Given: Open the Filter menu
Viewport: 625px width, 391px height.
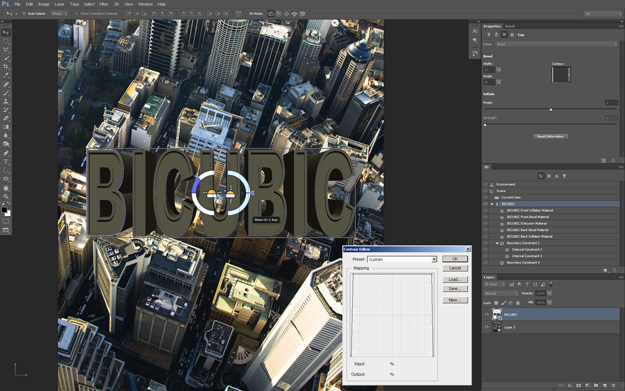Looking at the screenshot, I should click(104, 4).
